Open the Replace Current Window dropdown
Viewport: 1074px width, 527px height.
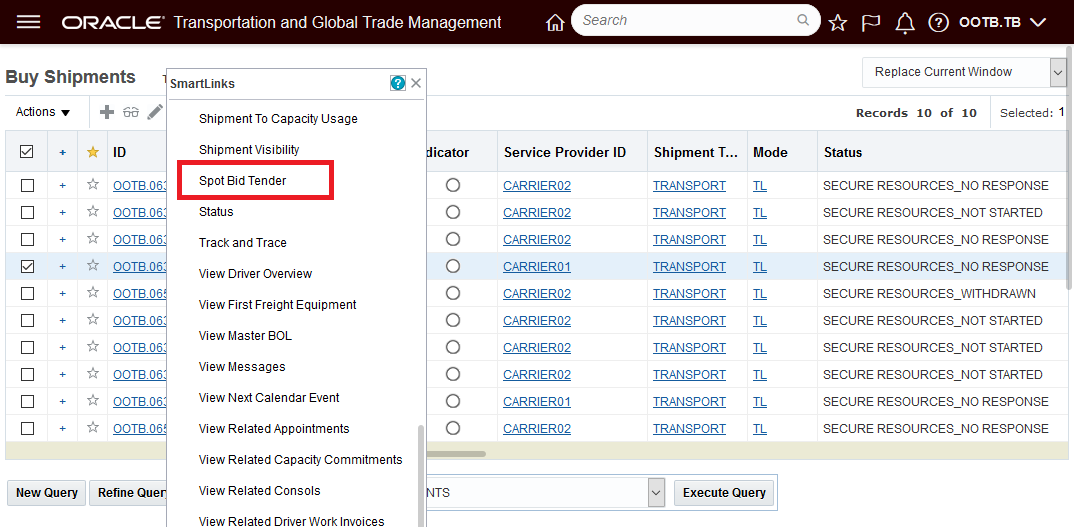coord(1057,72)
